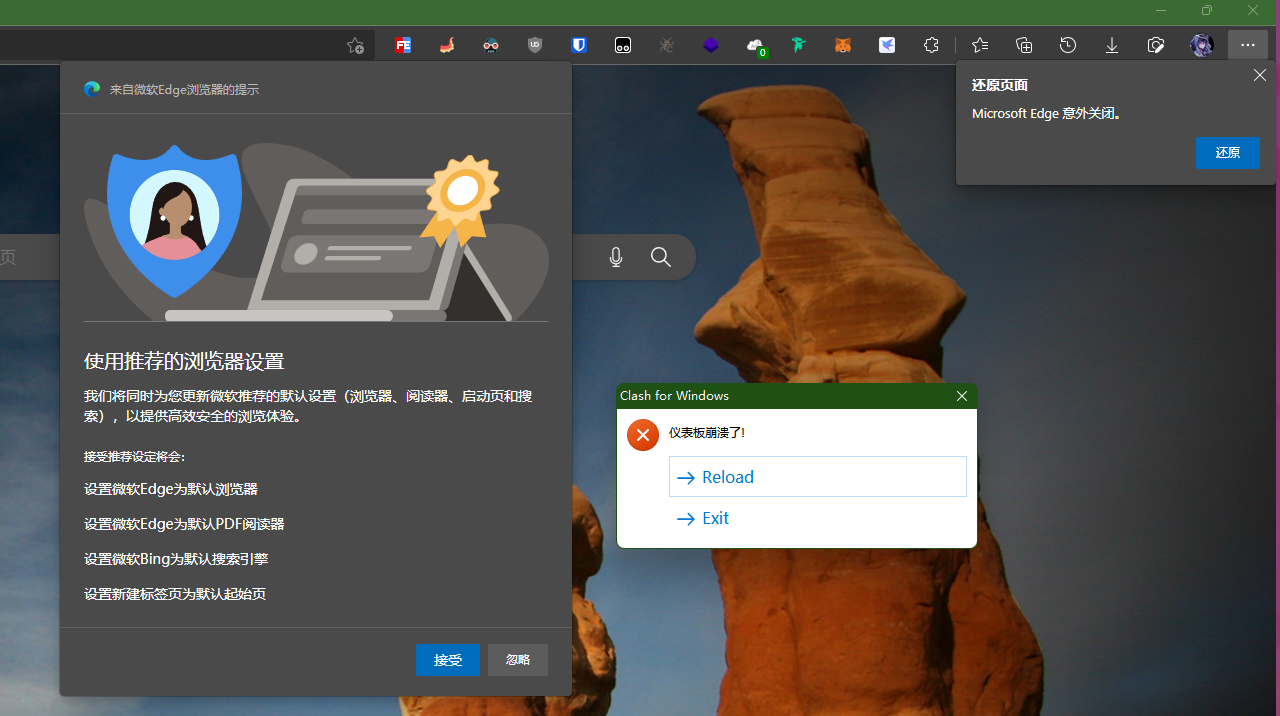Select Reload in Clash for Windows dialog
This screenshot has width=1280, height=716.
pos(818,477)
